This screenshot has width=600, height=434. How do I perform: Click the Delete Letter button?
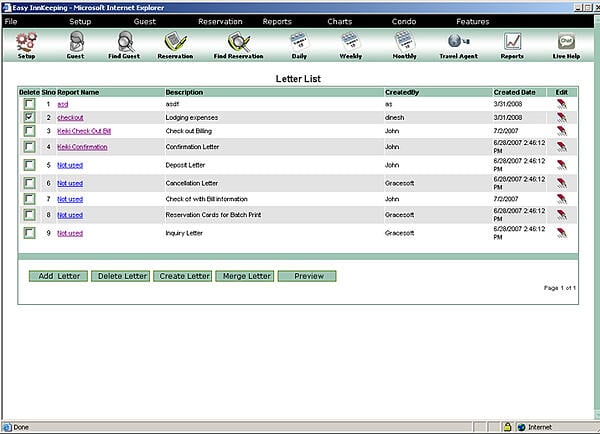pos(121,276)
